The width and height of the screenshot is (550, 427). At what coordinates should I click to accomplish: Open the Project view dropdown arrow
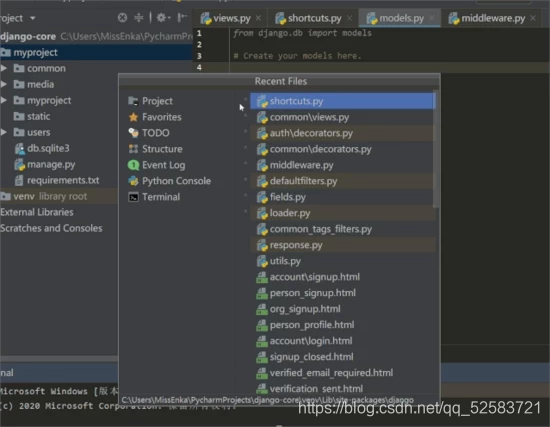click(33, 18)
